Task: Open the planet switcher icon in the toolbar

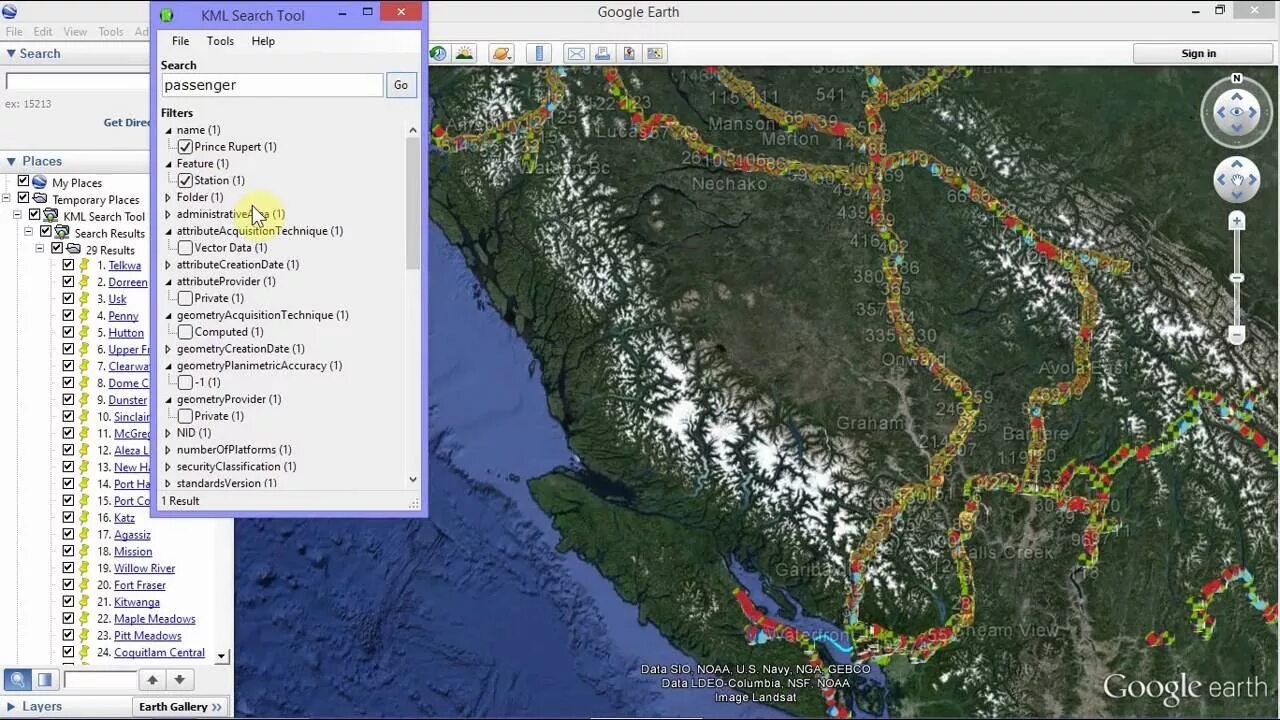Action: [502, 53]
